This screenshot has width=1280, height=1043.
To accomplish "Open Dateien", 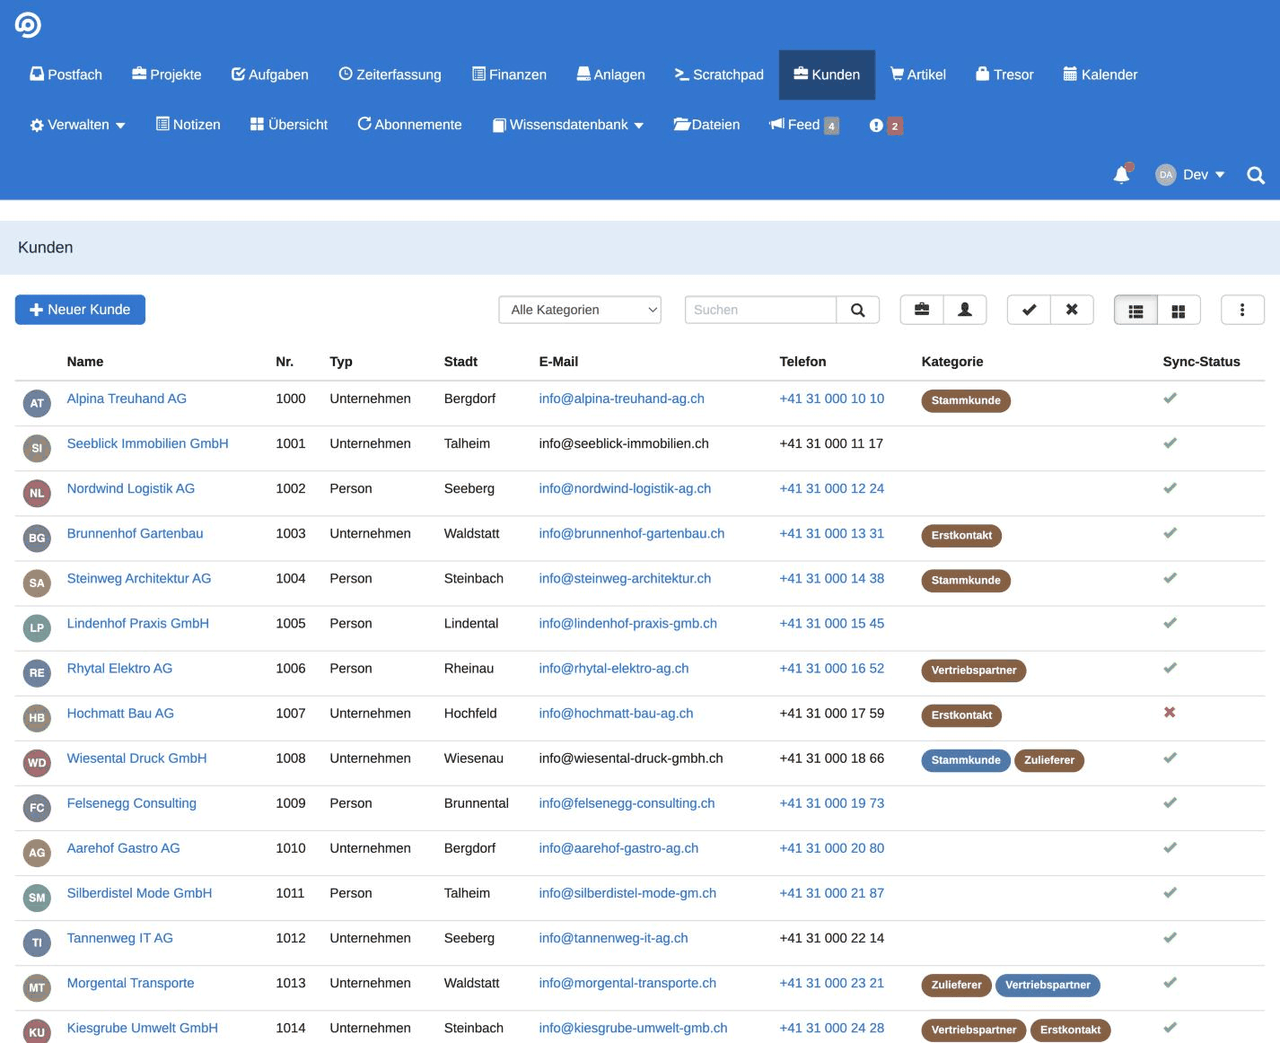I will point(707,125).
